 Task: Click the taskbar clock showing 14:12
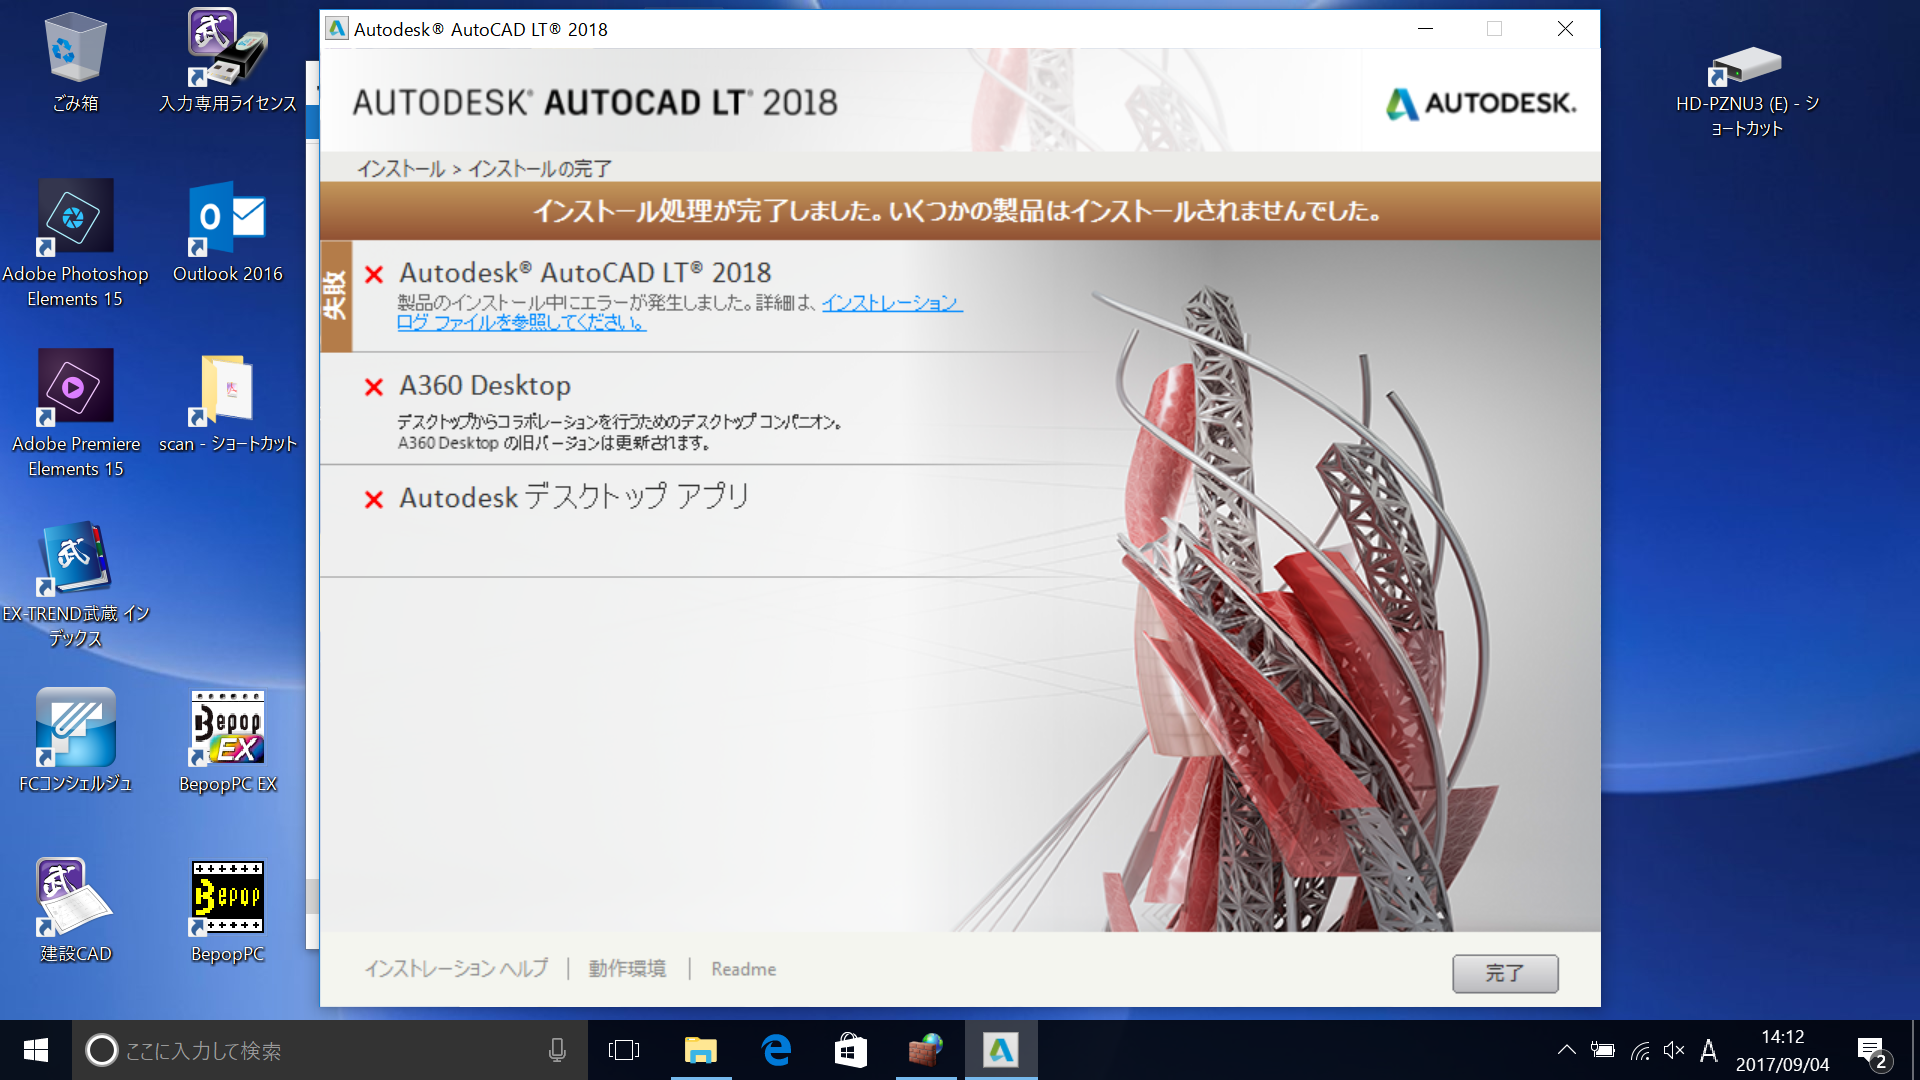[x=1782, y=1050]
